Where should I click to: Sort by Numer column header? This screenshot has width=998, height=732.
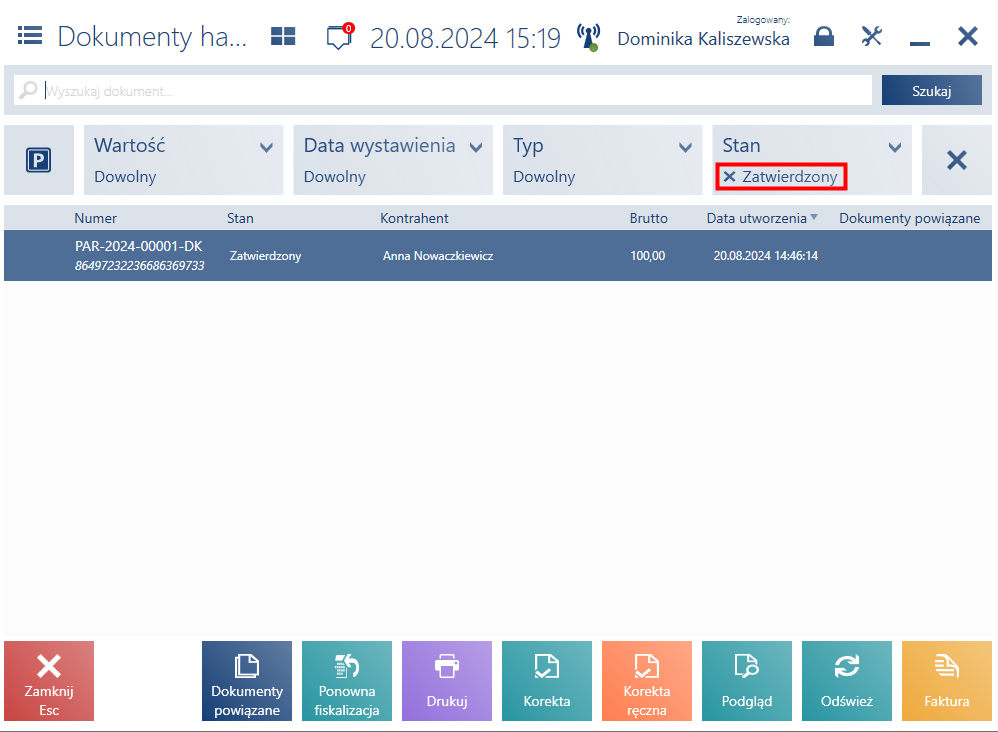[x=95, y=218]
